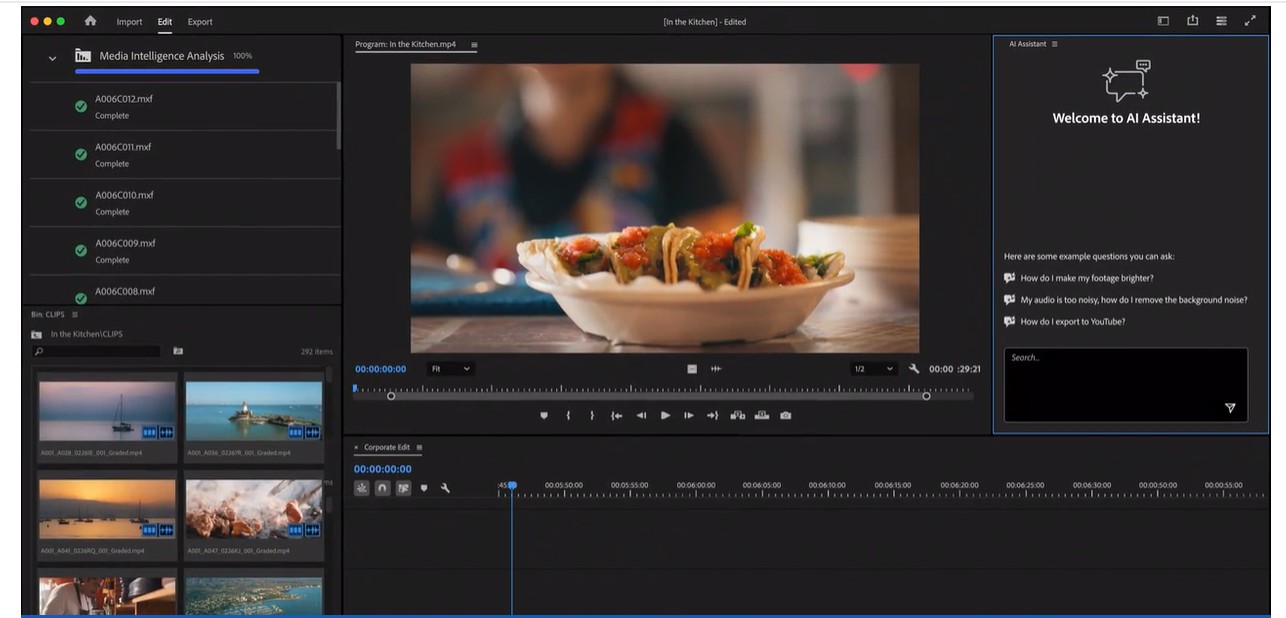Open the Program monitor panel menu
Image resolution: width=1286 pixels, height=618 pixels.
click(x=474, y=45)
